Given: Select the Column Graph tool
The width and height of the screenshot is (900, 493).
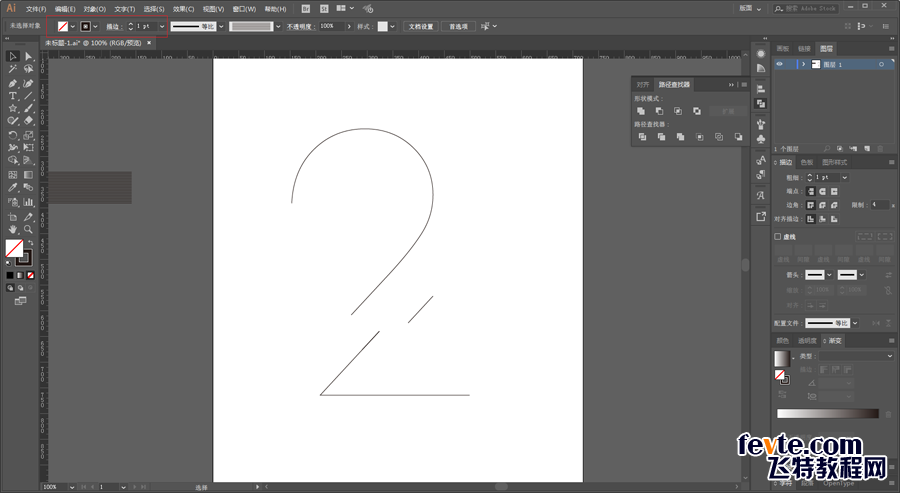Looking at the screenshot, I should tap(29, 202).
